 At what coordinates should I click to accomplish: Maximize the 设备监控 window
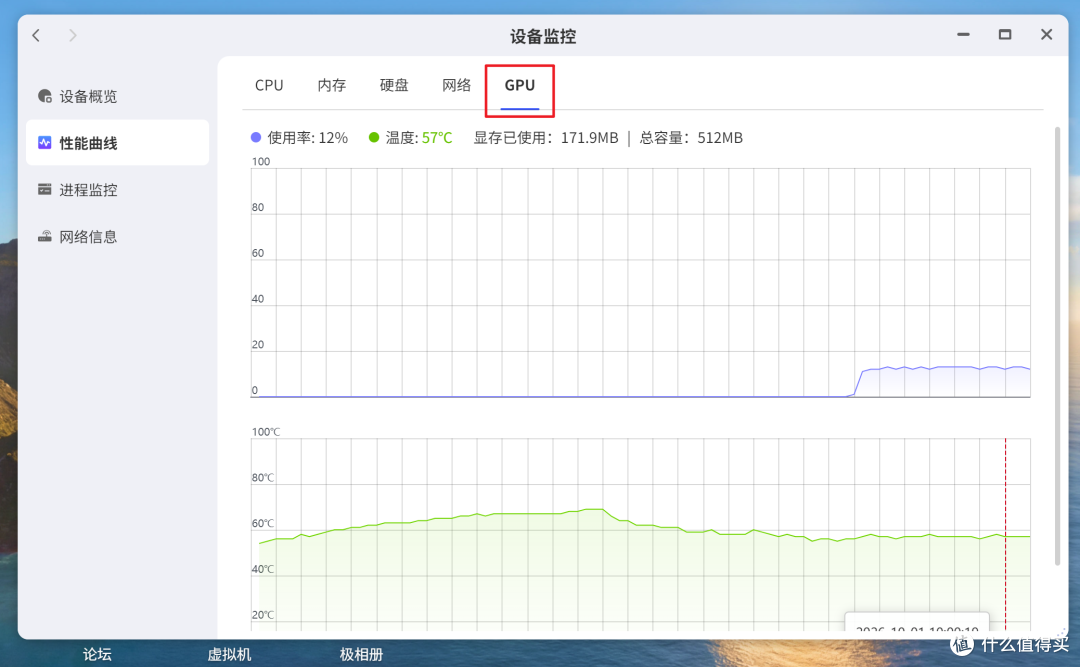pyautogui.click(x=1005, y=34)
